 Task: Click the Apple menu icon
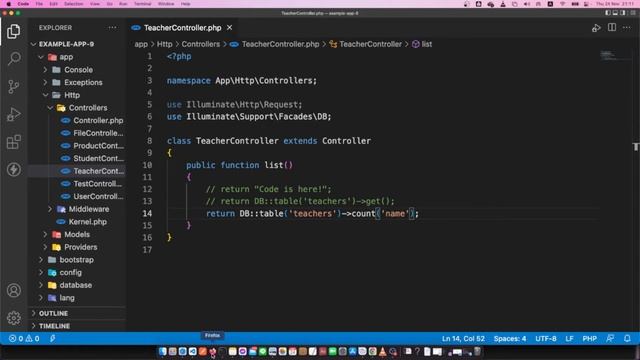tap(8, 4)
